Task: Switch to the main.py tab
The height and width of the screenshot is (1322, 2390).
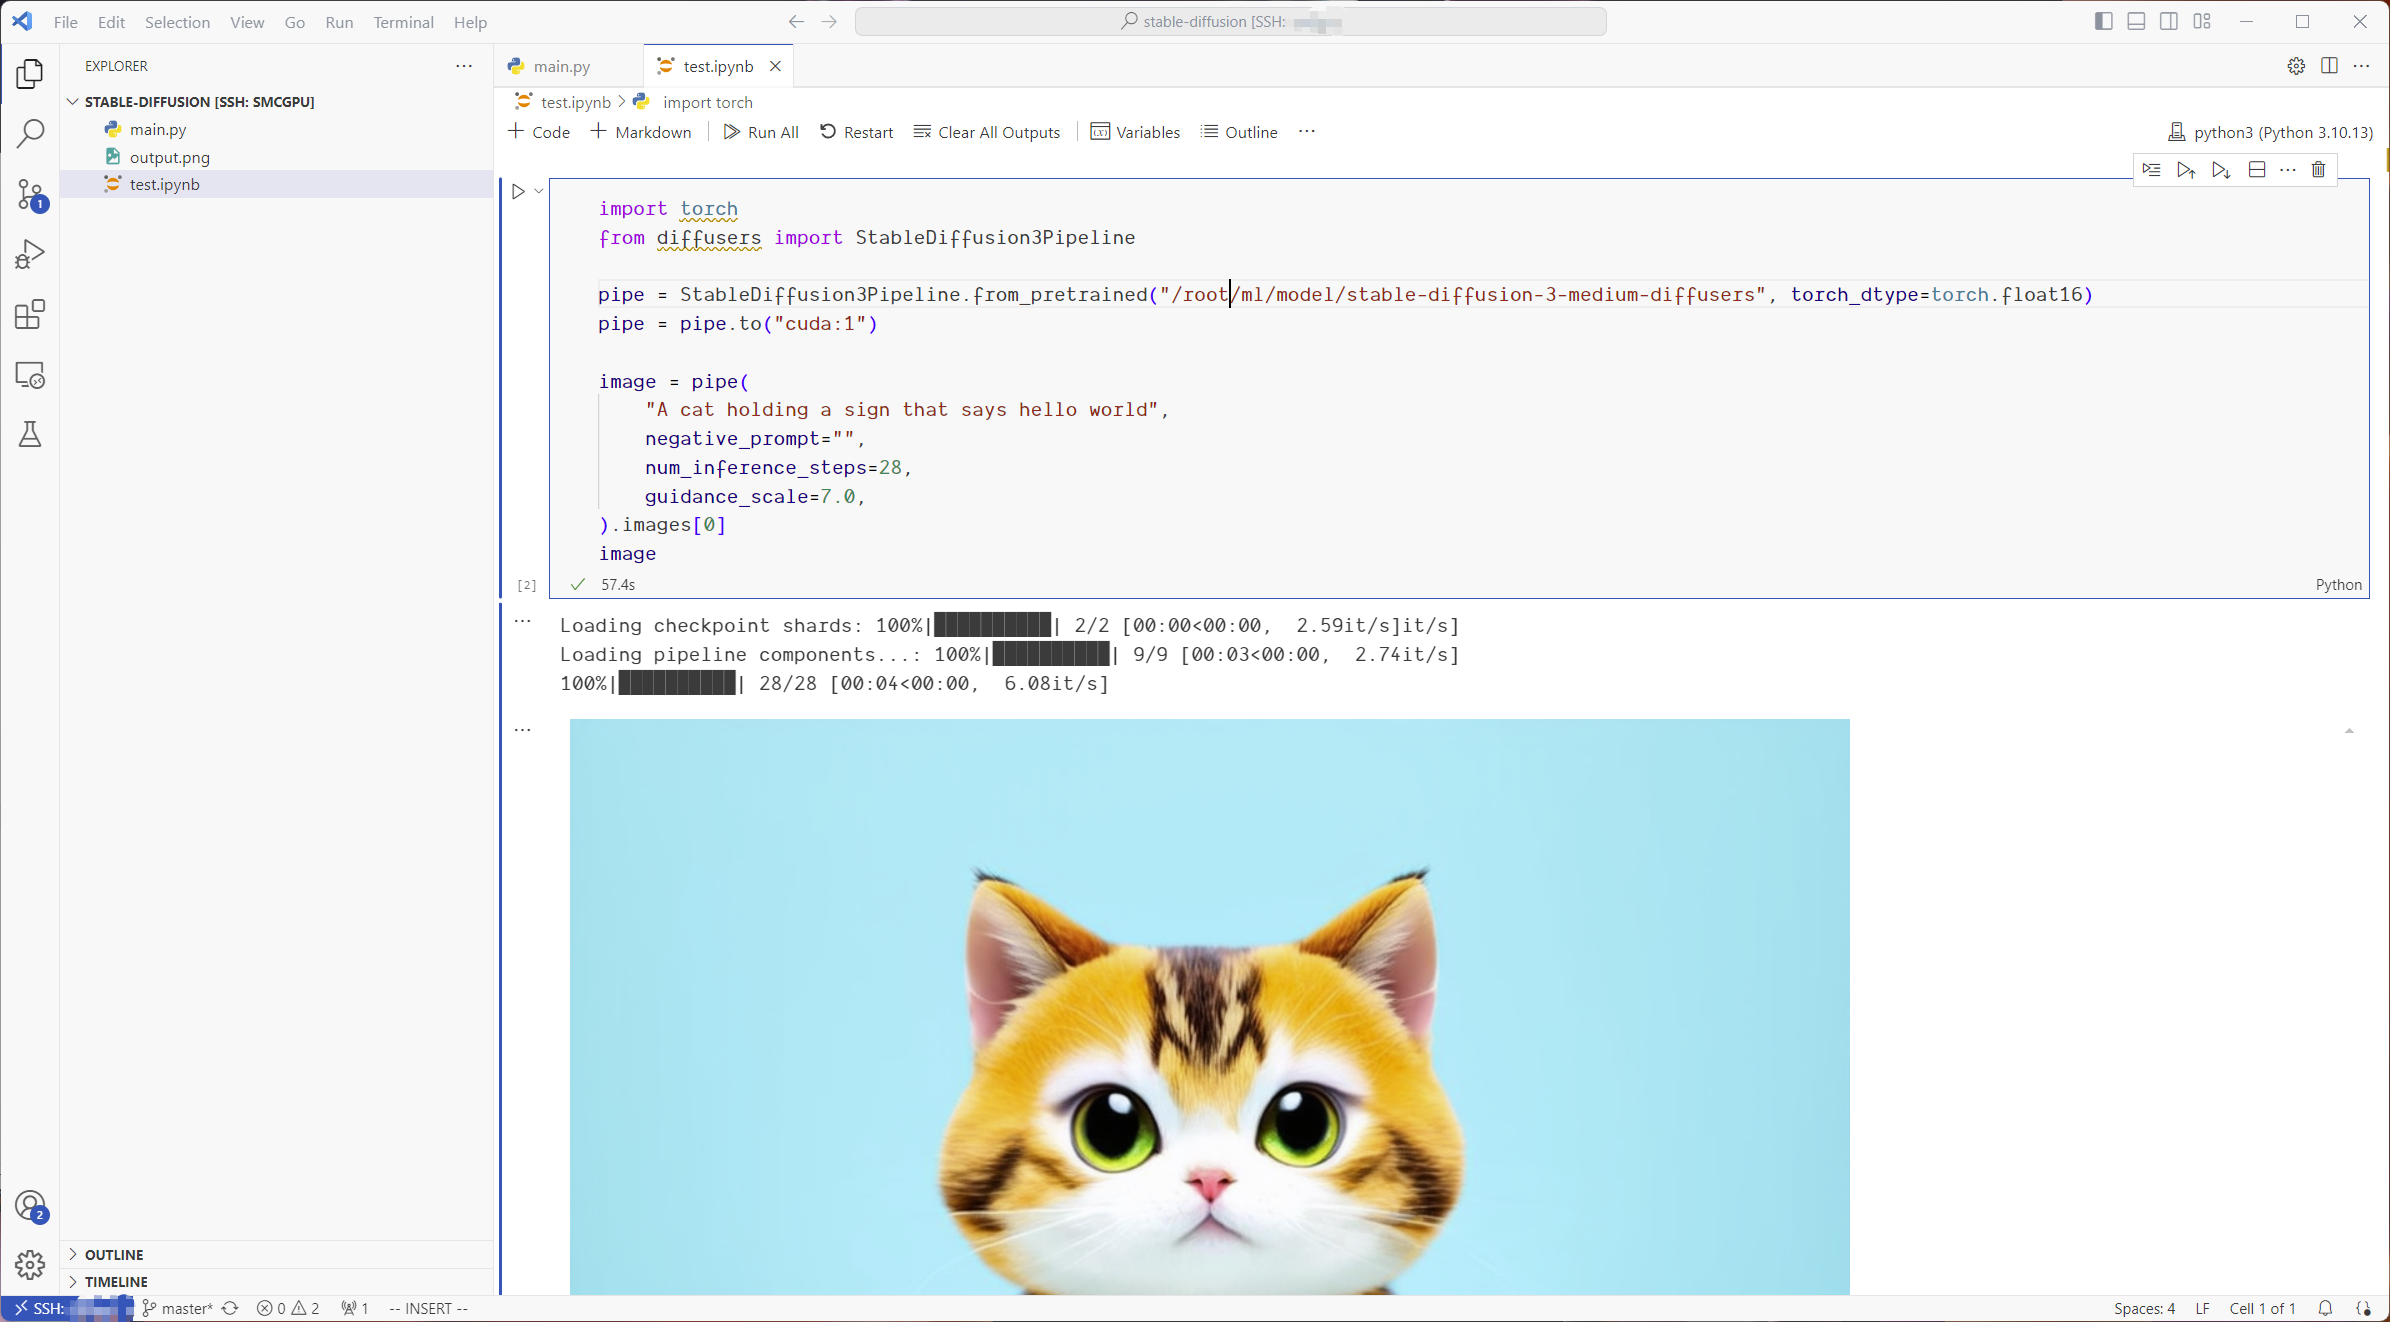Action: click(561, 66)
